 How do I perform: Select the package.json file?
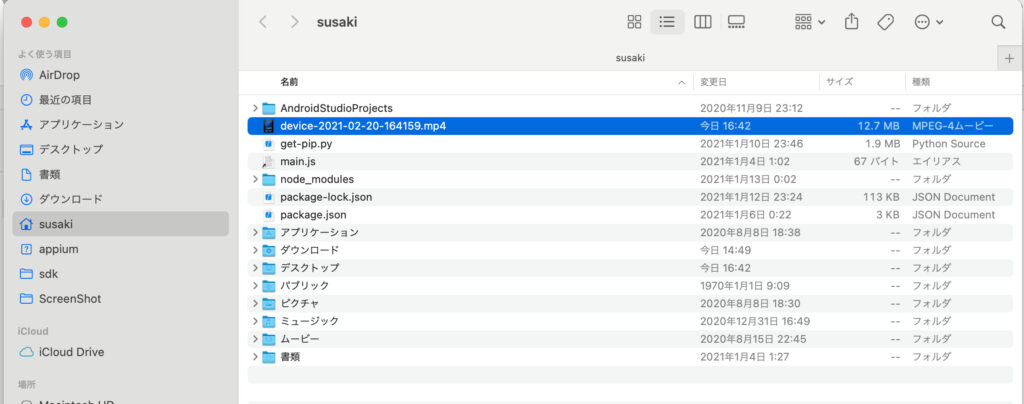coord(630,215)
